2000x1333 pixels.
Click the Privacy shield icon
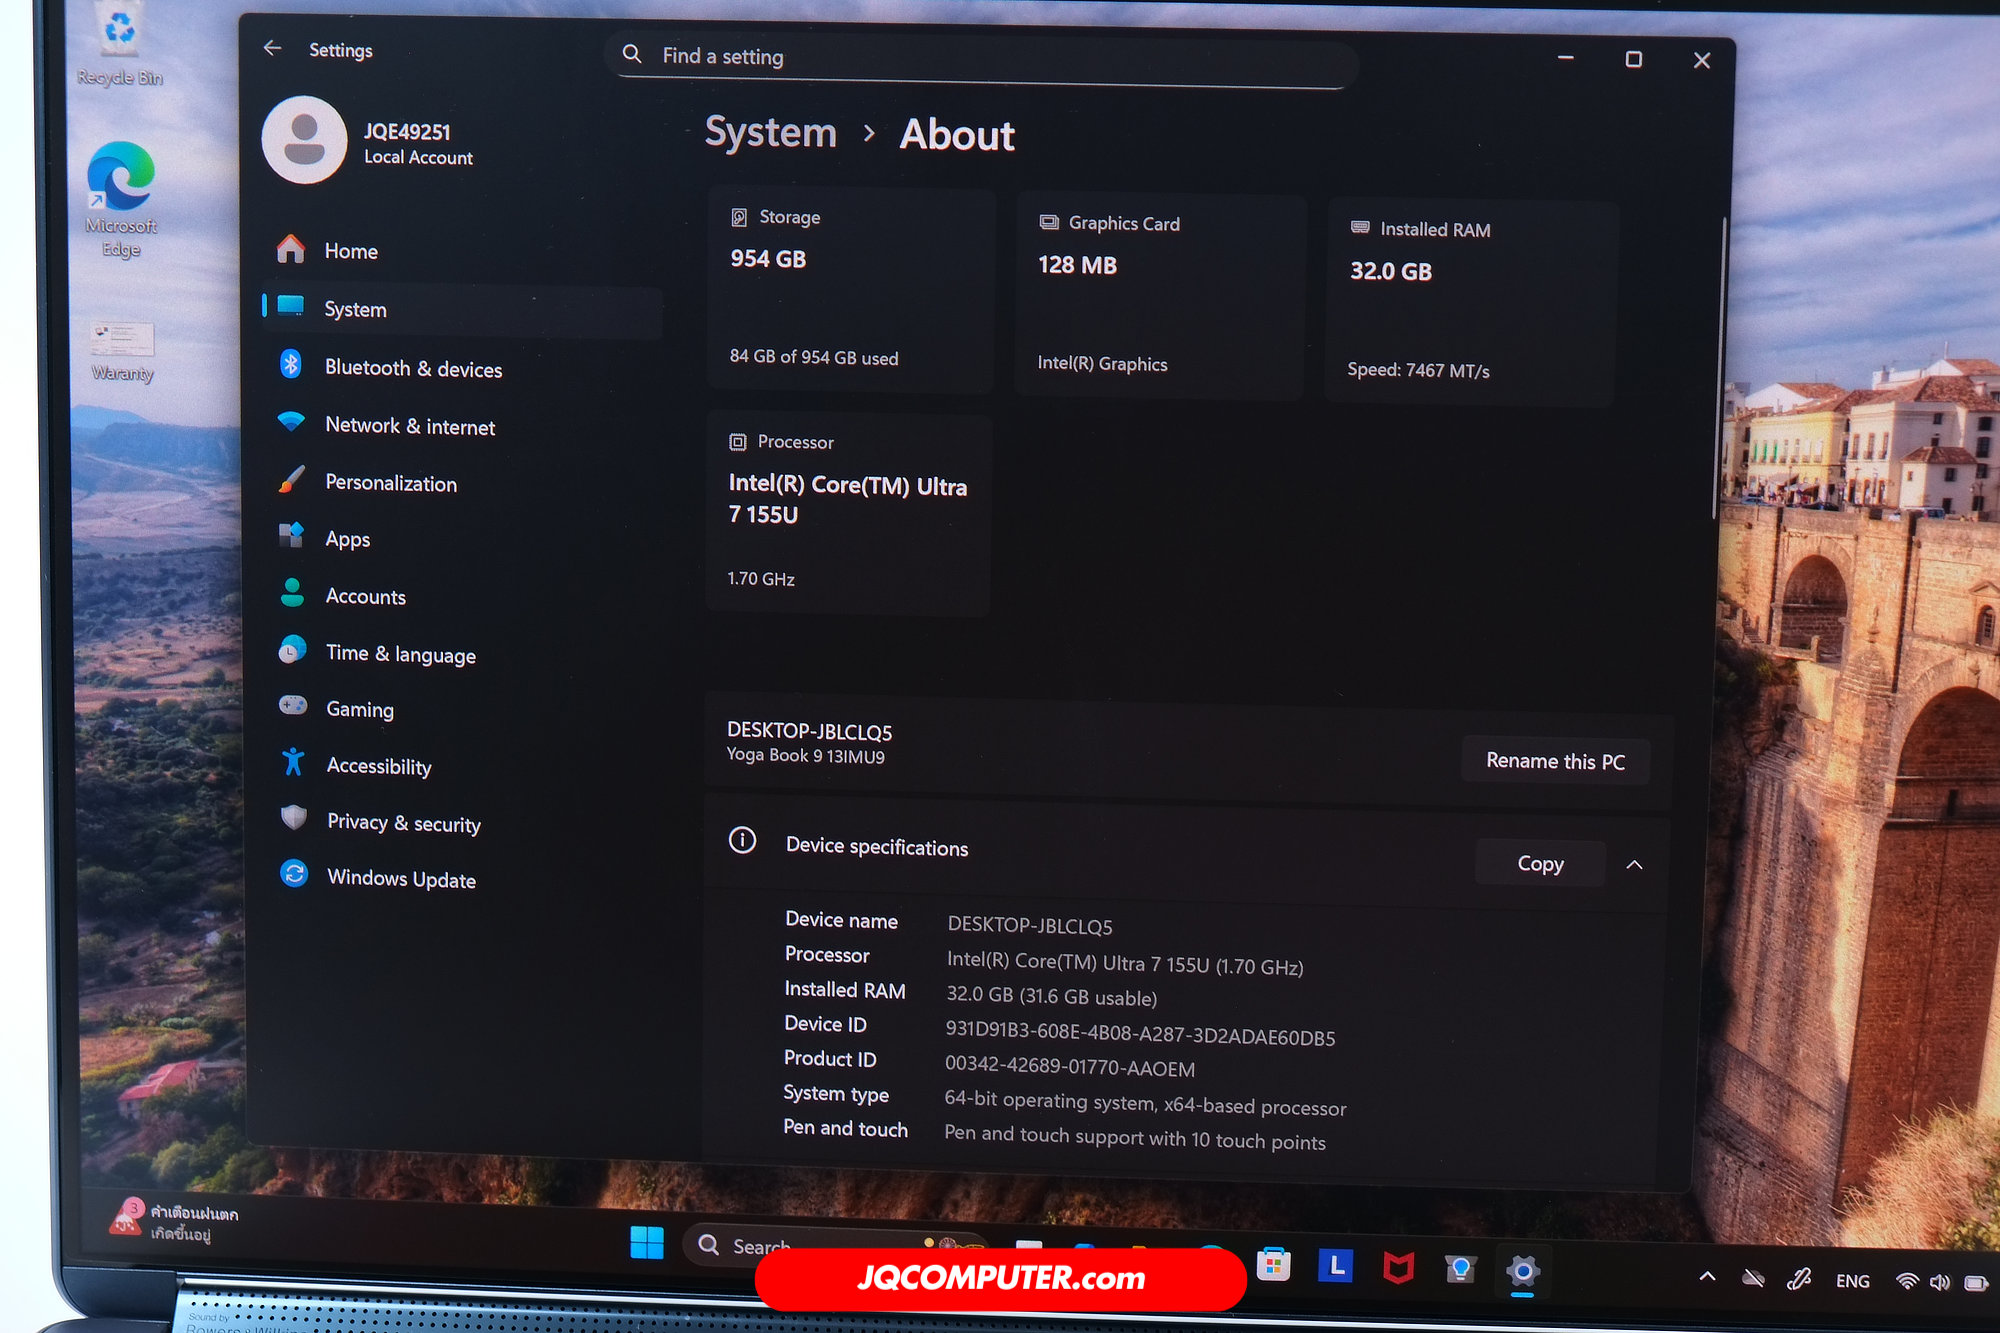pyautogui.click(x=294, y=818)
